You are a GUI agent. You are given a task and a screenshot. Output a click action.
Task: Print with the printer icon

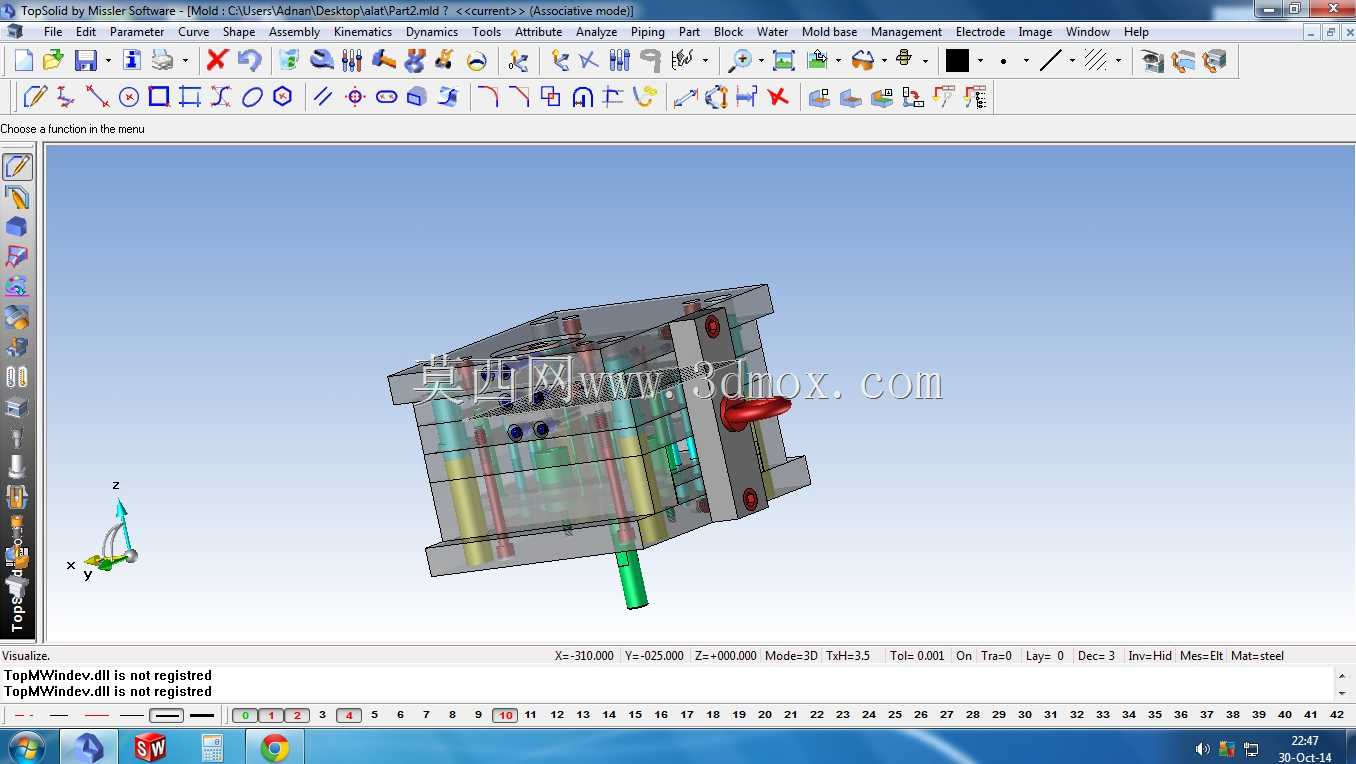pyautogui.click(x=162, y=60)
